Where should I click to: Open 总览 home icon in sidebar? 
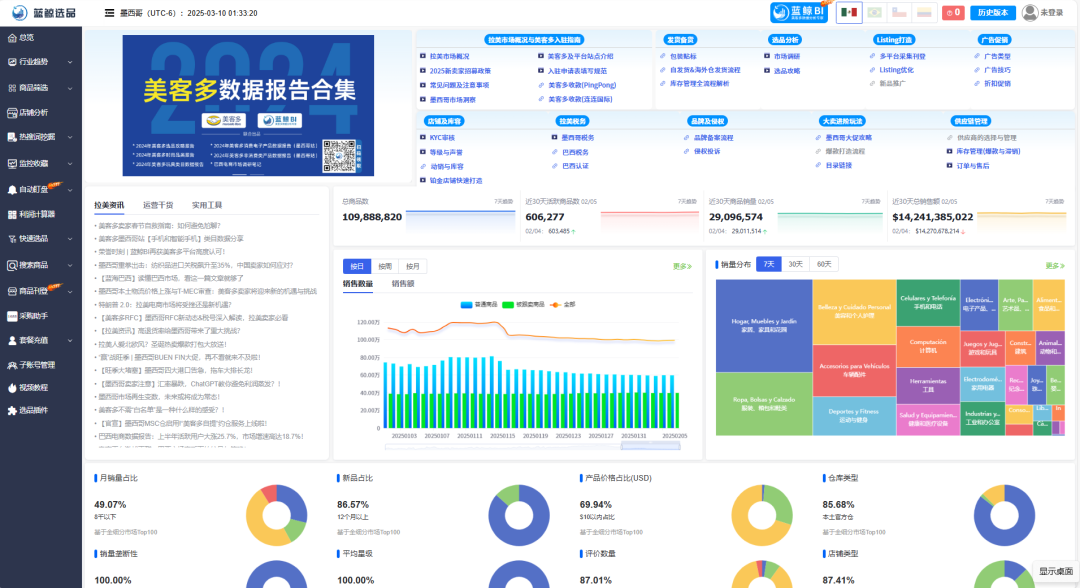click(12, 38)
